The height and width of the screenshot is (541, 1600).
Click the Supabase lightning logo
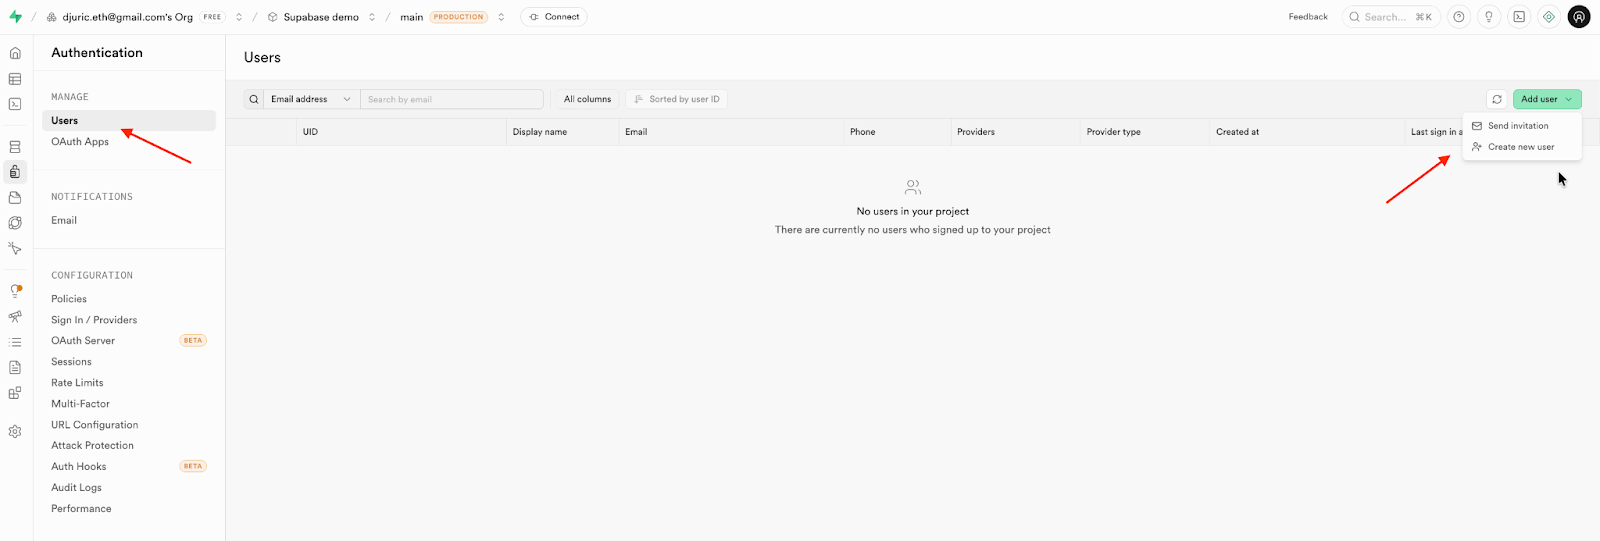[15, 17]
